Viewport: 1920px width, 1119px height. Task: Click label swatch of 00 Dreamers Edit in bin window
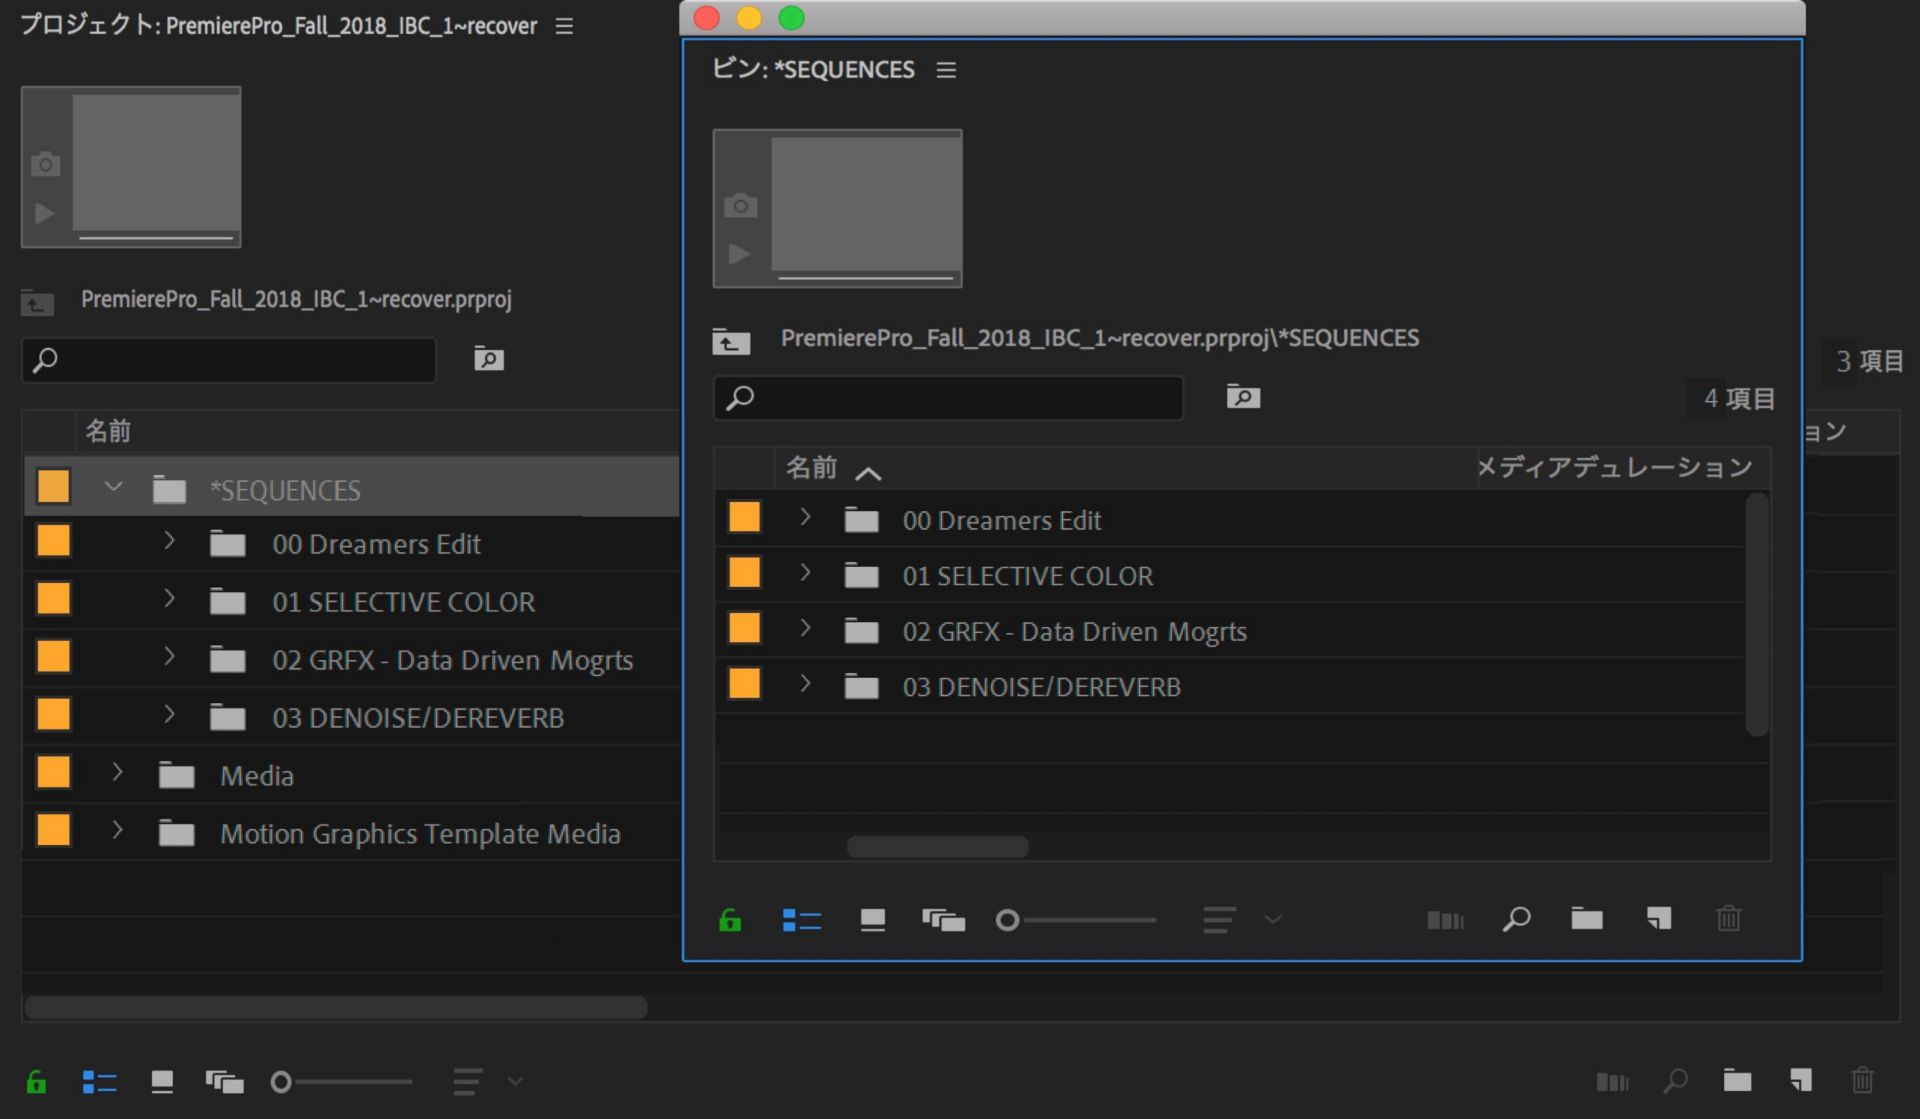point(744,517)
